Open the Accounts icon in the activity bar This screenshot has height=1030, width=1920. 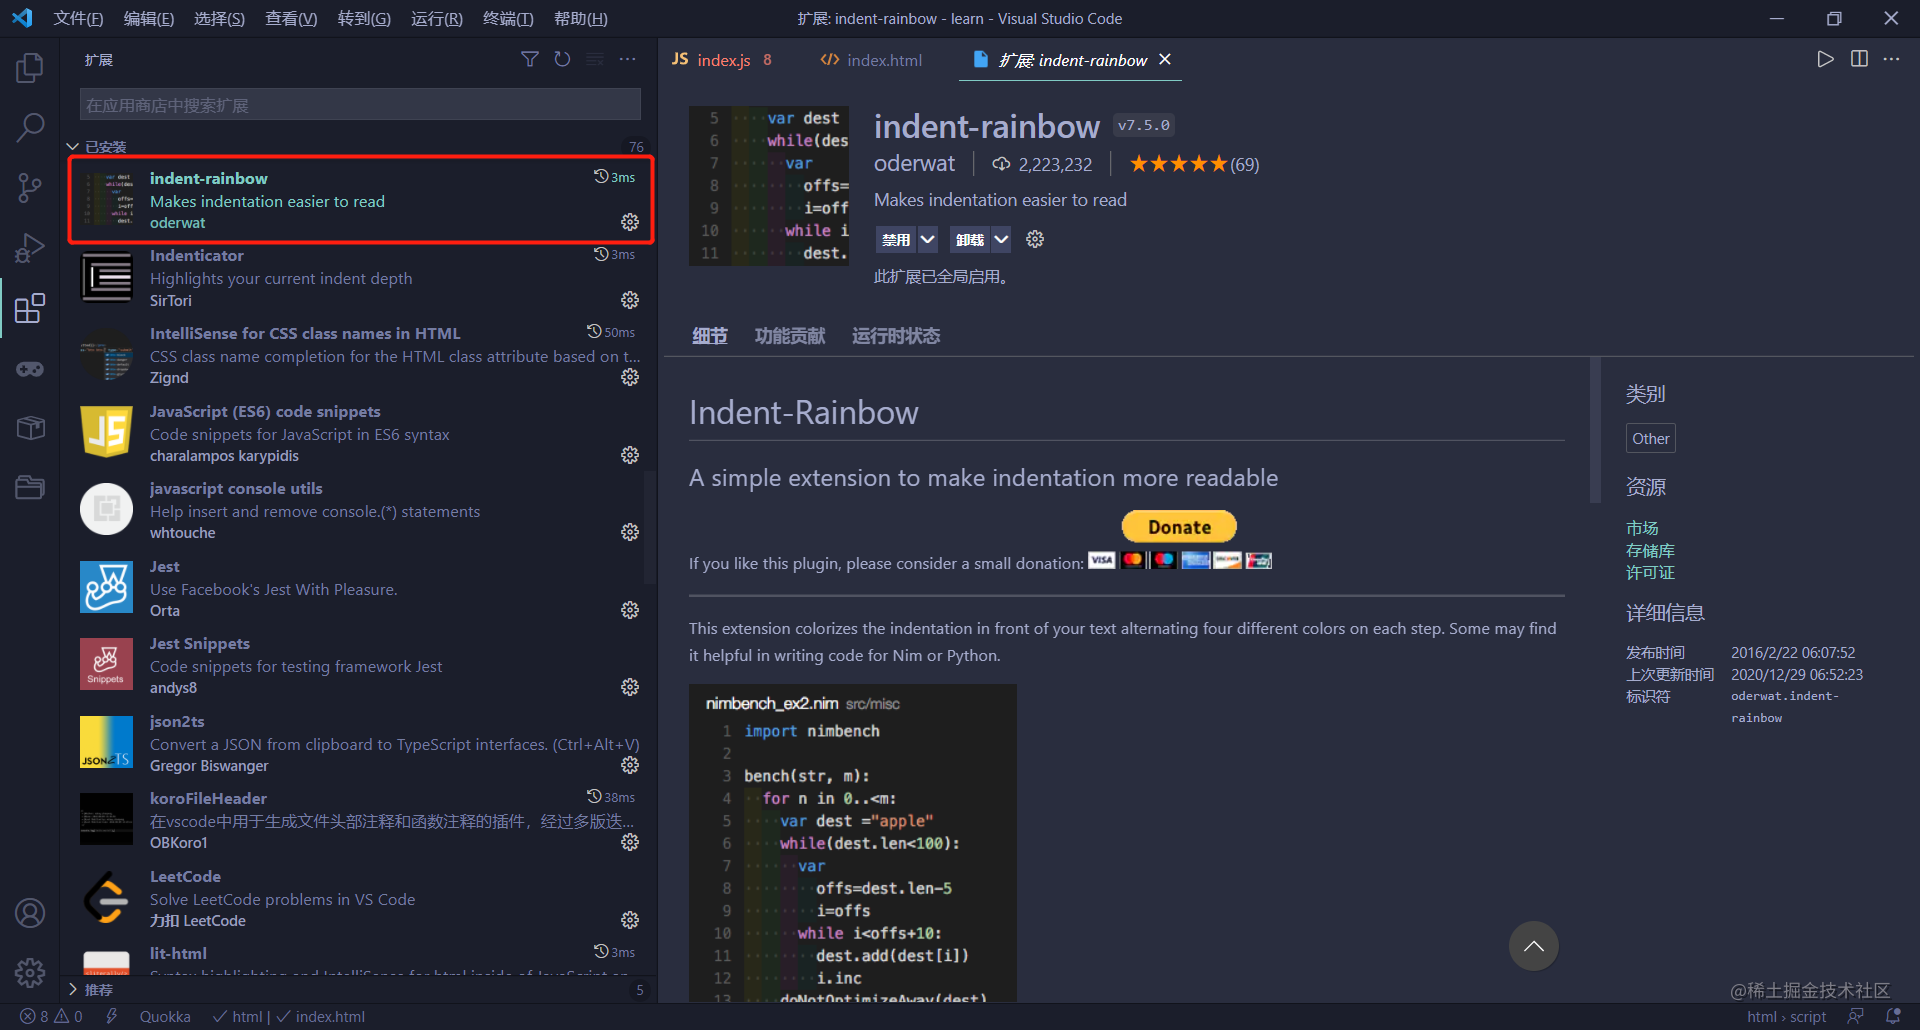click(x=29, y=912)
